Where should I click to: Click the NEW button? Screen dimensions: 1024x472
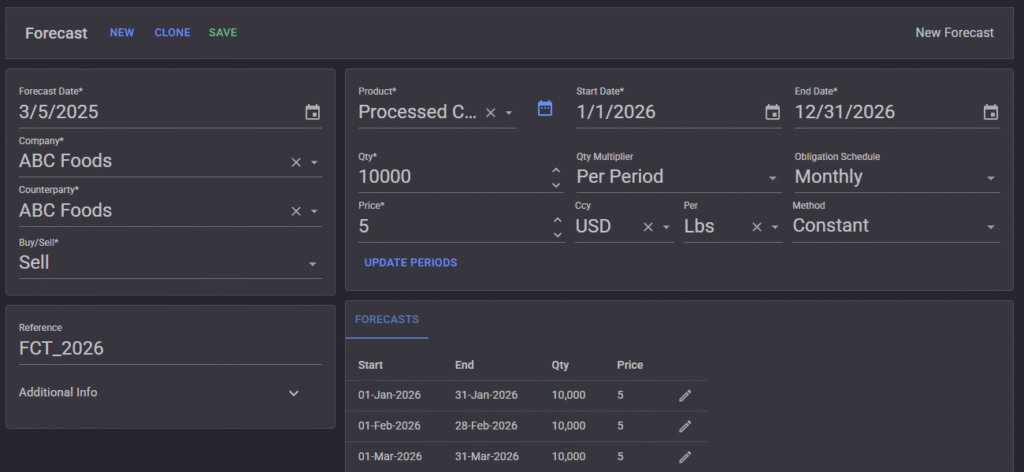pyautogui.click(x=122, y=33)
